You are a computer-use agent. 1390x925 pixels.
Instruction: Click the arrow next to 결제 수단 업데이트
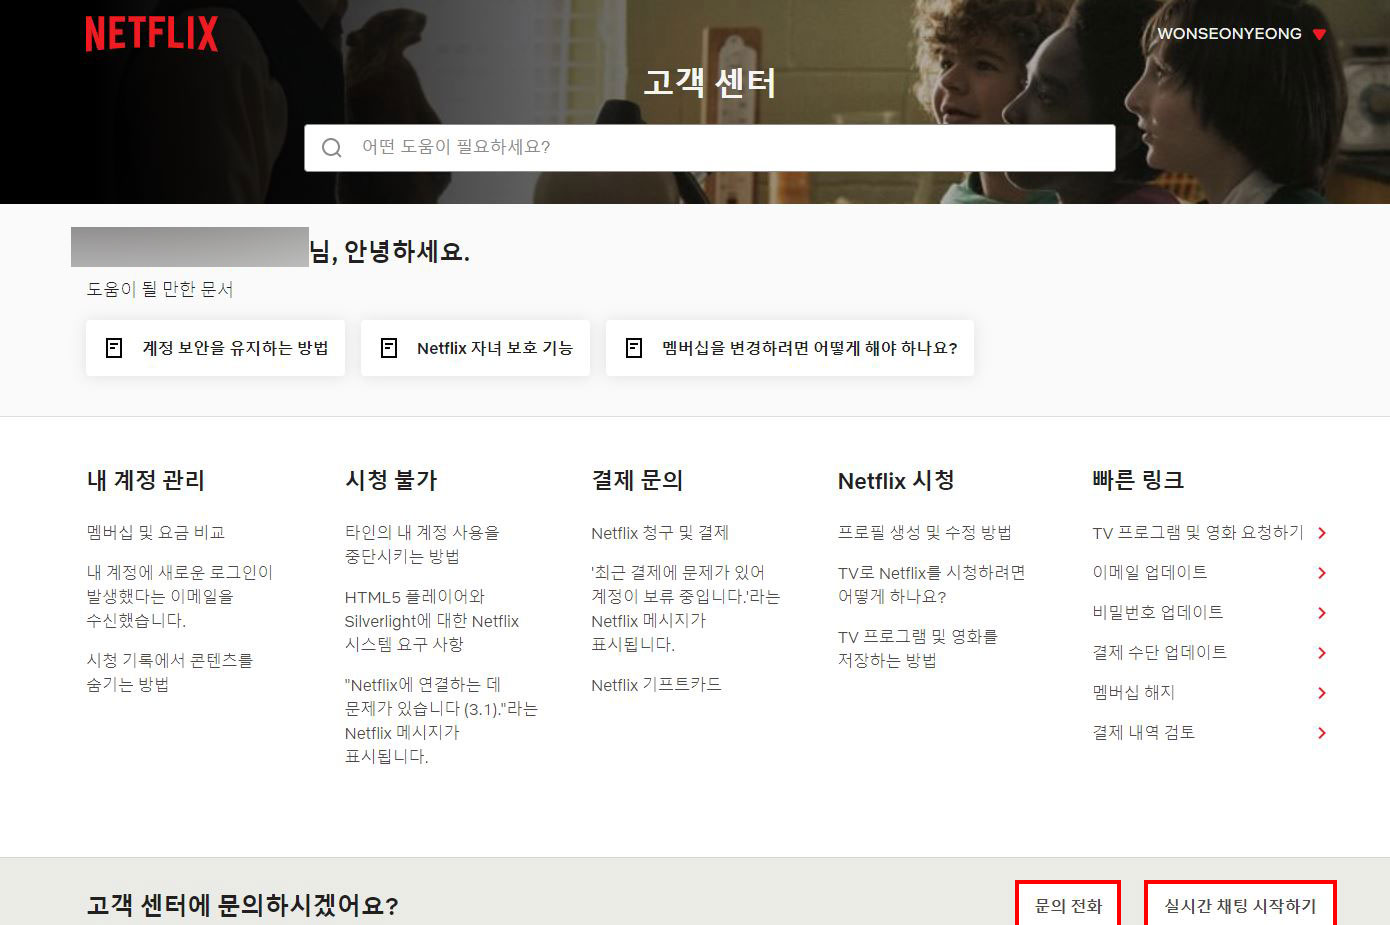tap(1322, 653)
